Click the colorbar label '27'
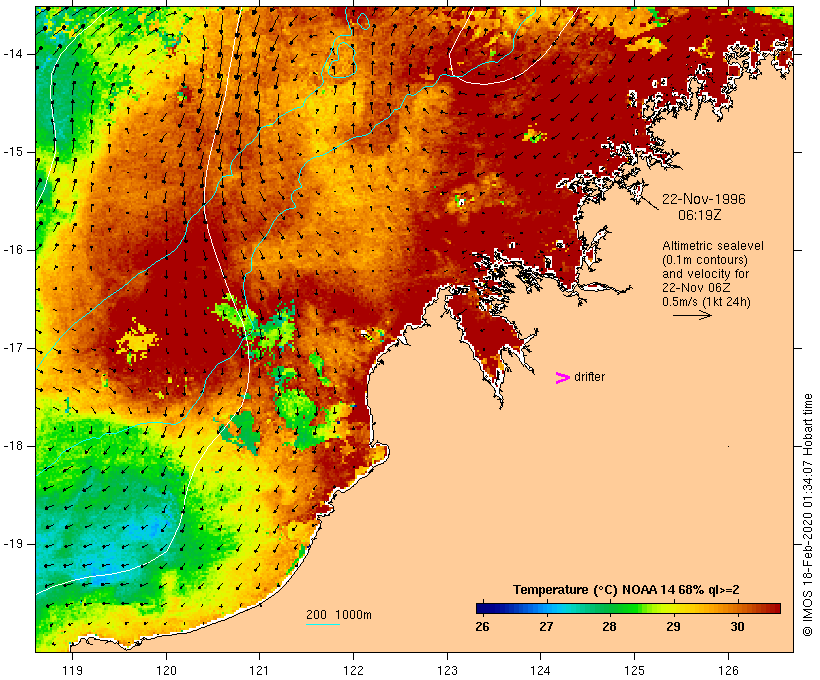This screenshot has width=820, height=680. click(546, 626)
